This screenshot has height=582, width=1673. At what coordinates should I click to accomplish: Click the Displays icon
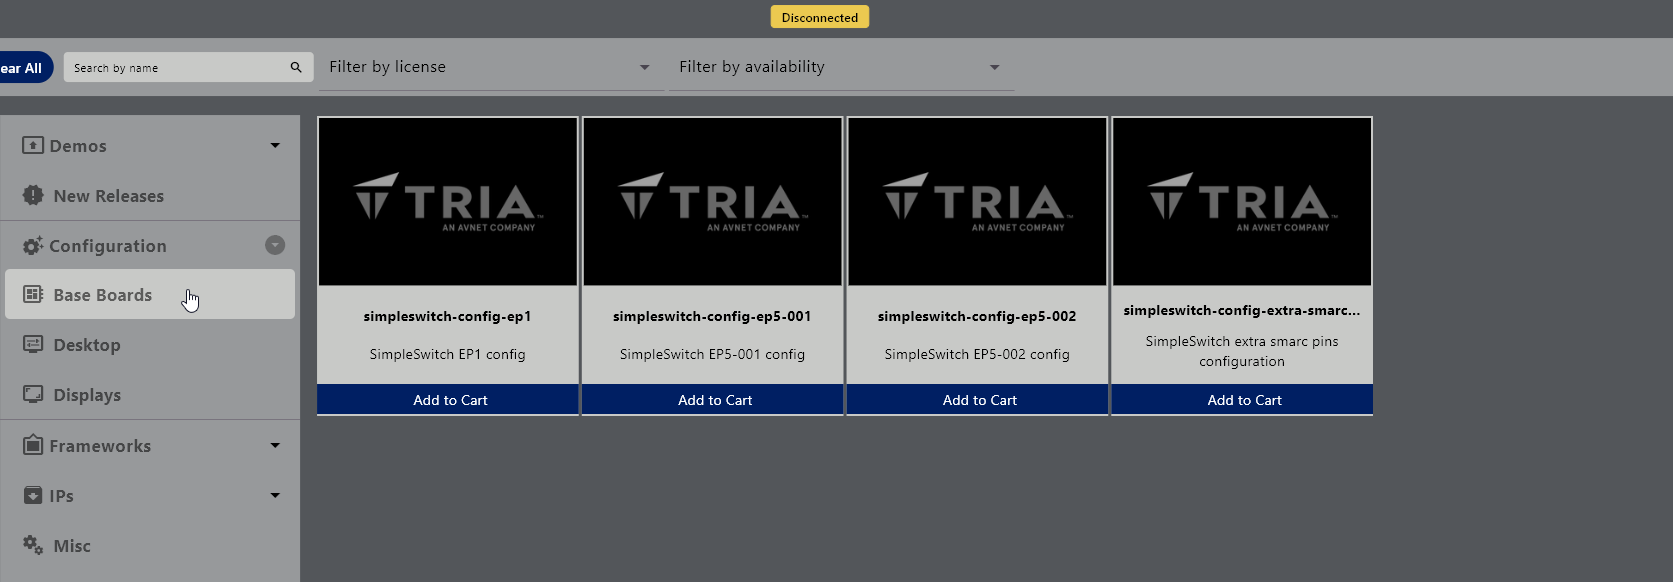coord(33,394)
